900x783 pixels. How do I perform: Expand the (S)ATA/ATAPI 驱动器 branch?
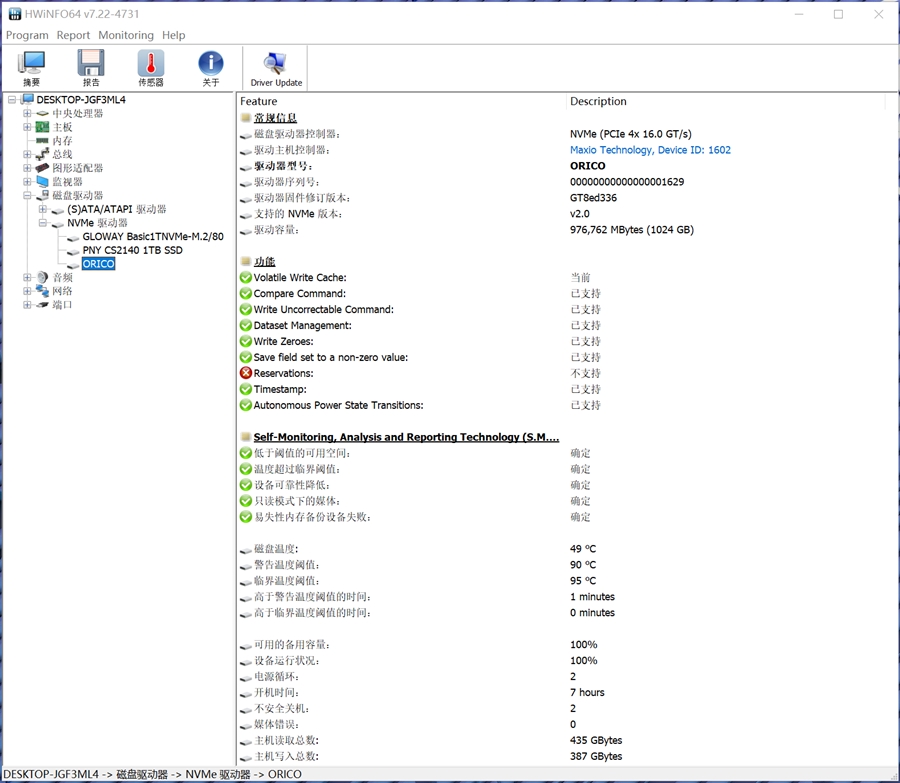(x=42, y=209)
